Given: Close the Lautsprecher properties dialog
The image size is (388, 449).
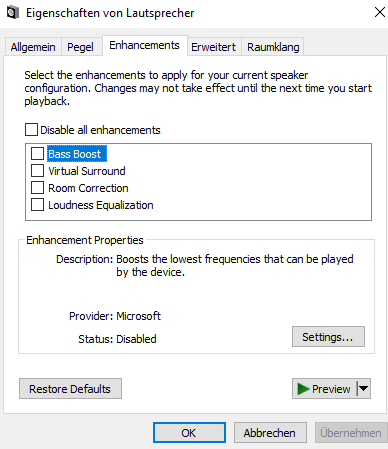Looking at the screenshot, I should [x=379, y=12].
